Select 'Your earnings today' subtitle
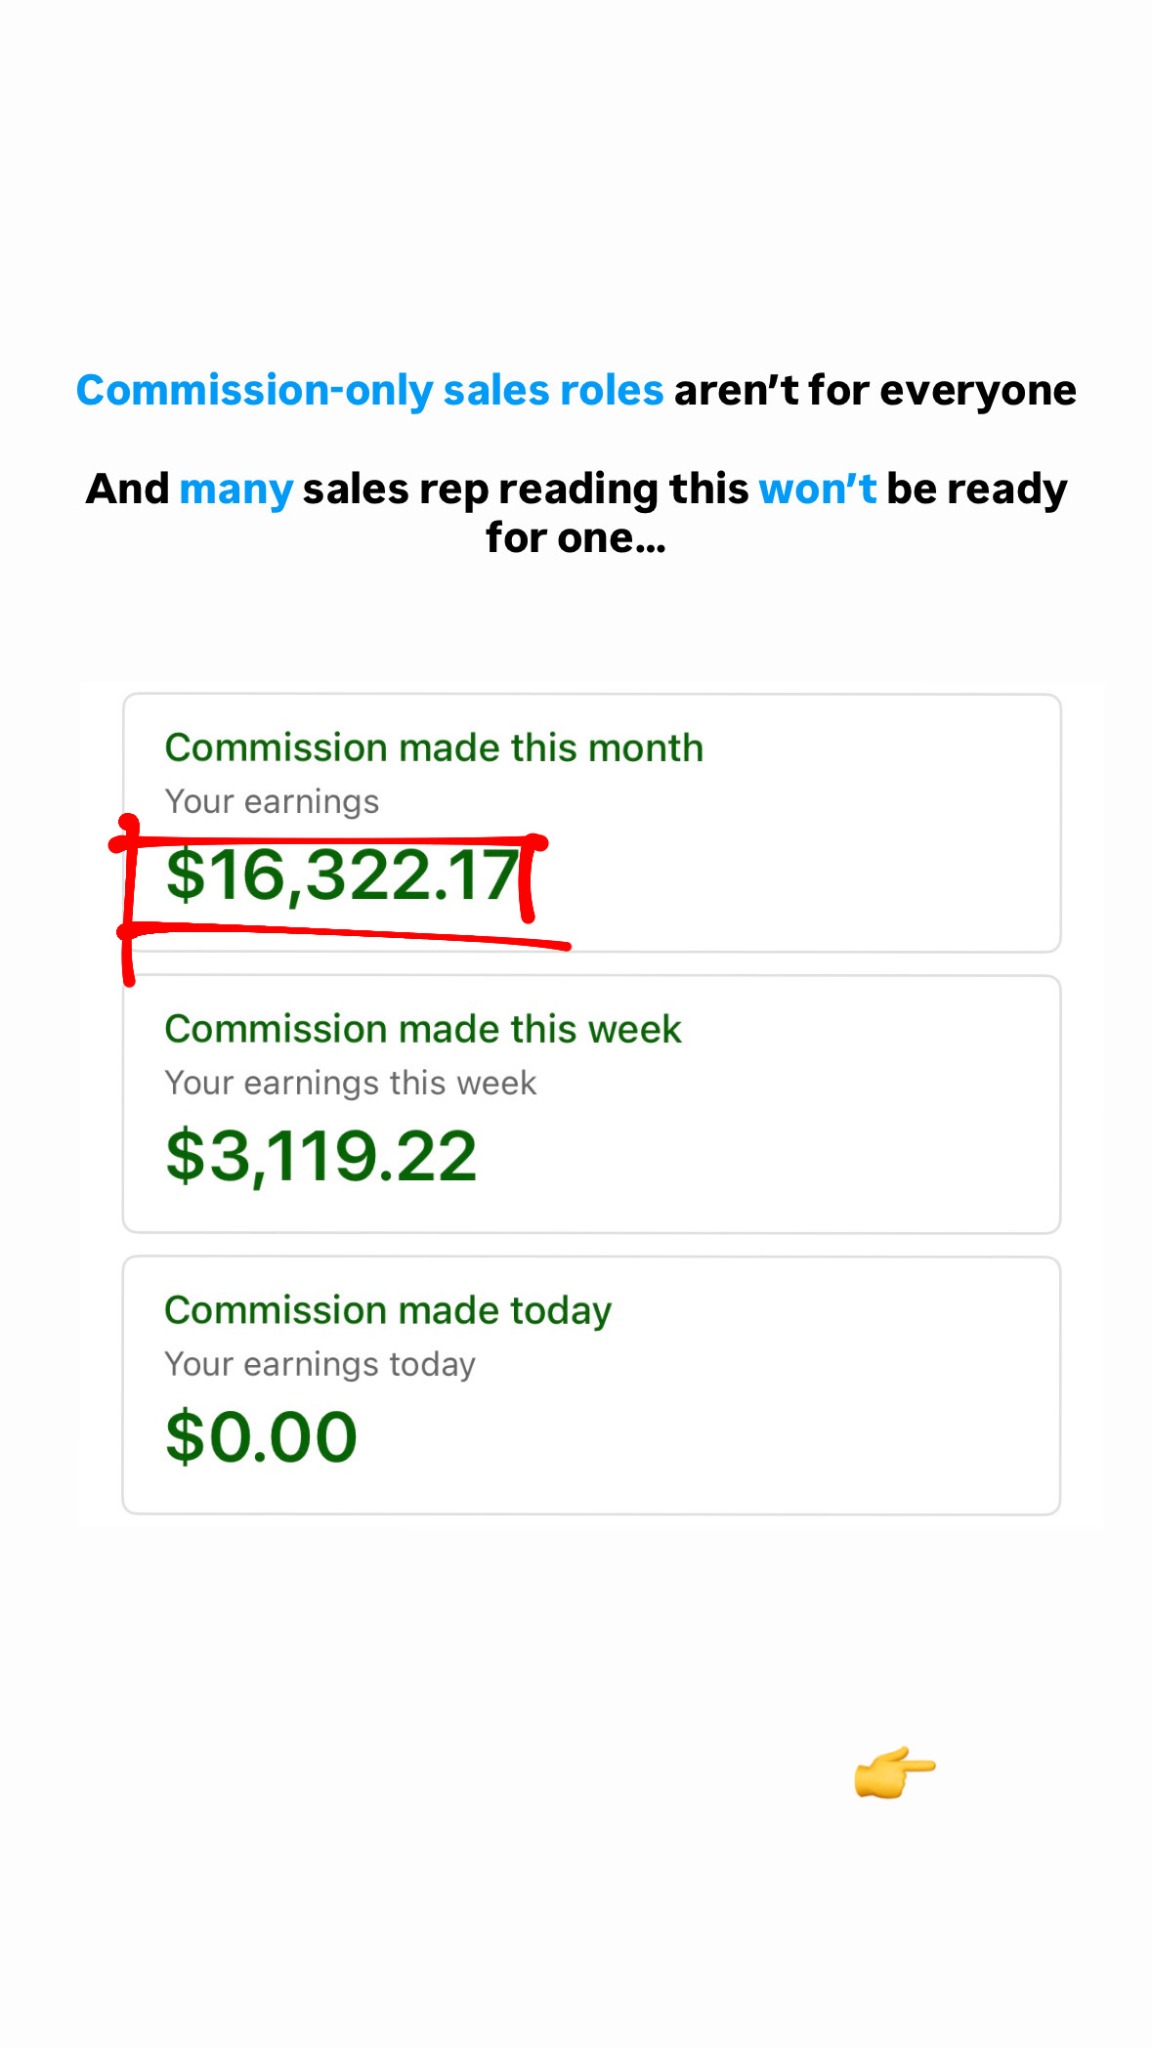Viewport: 1152px width, 2048px height. 320,1365
